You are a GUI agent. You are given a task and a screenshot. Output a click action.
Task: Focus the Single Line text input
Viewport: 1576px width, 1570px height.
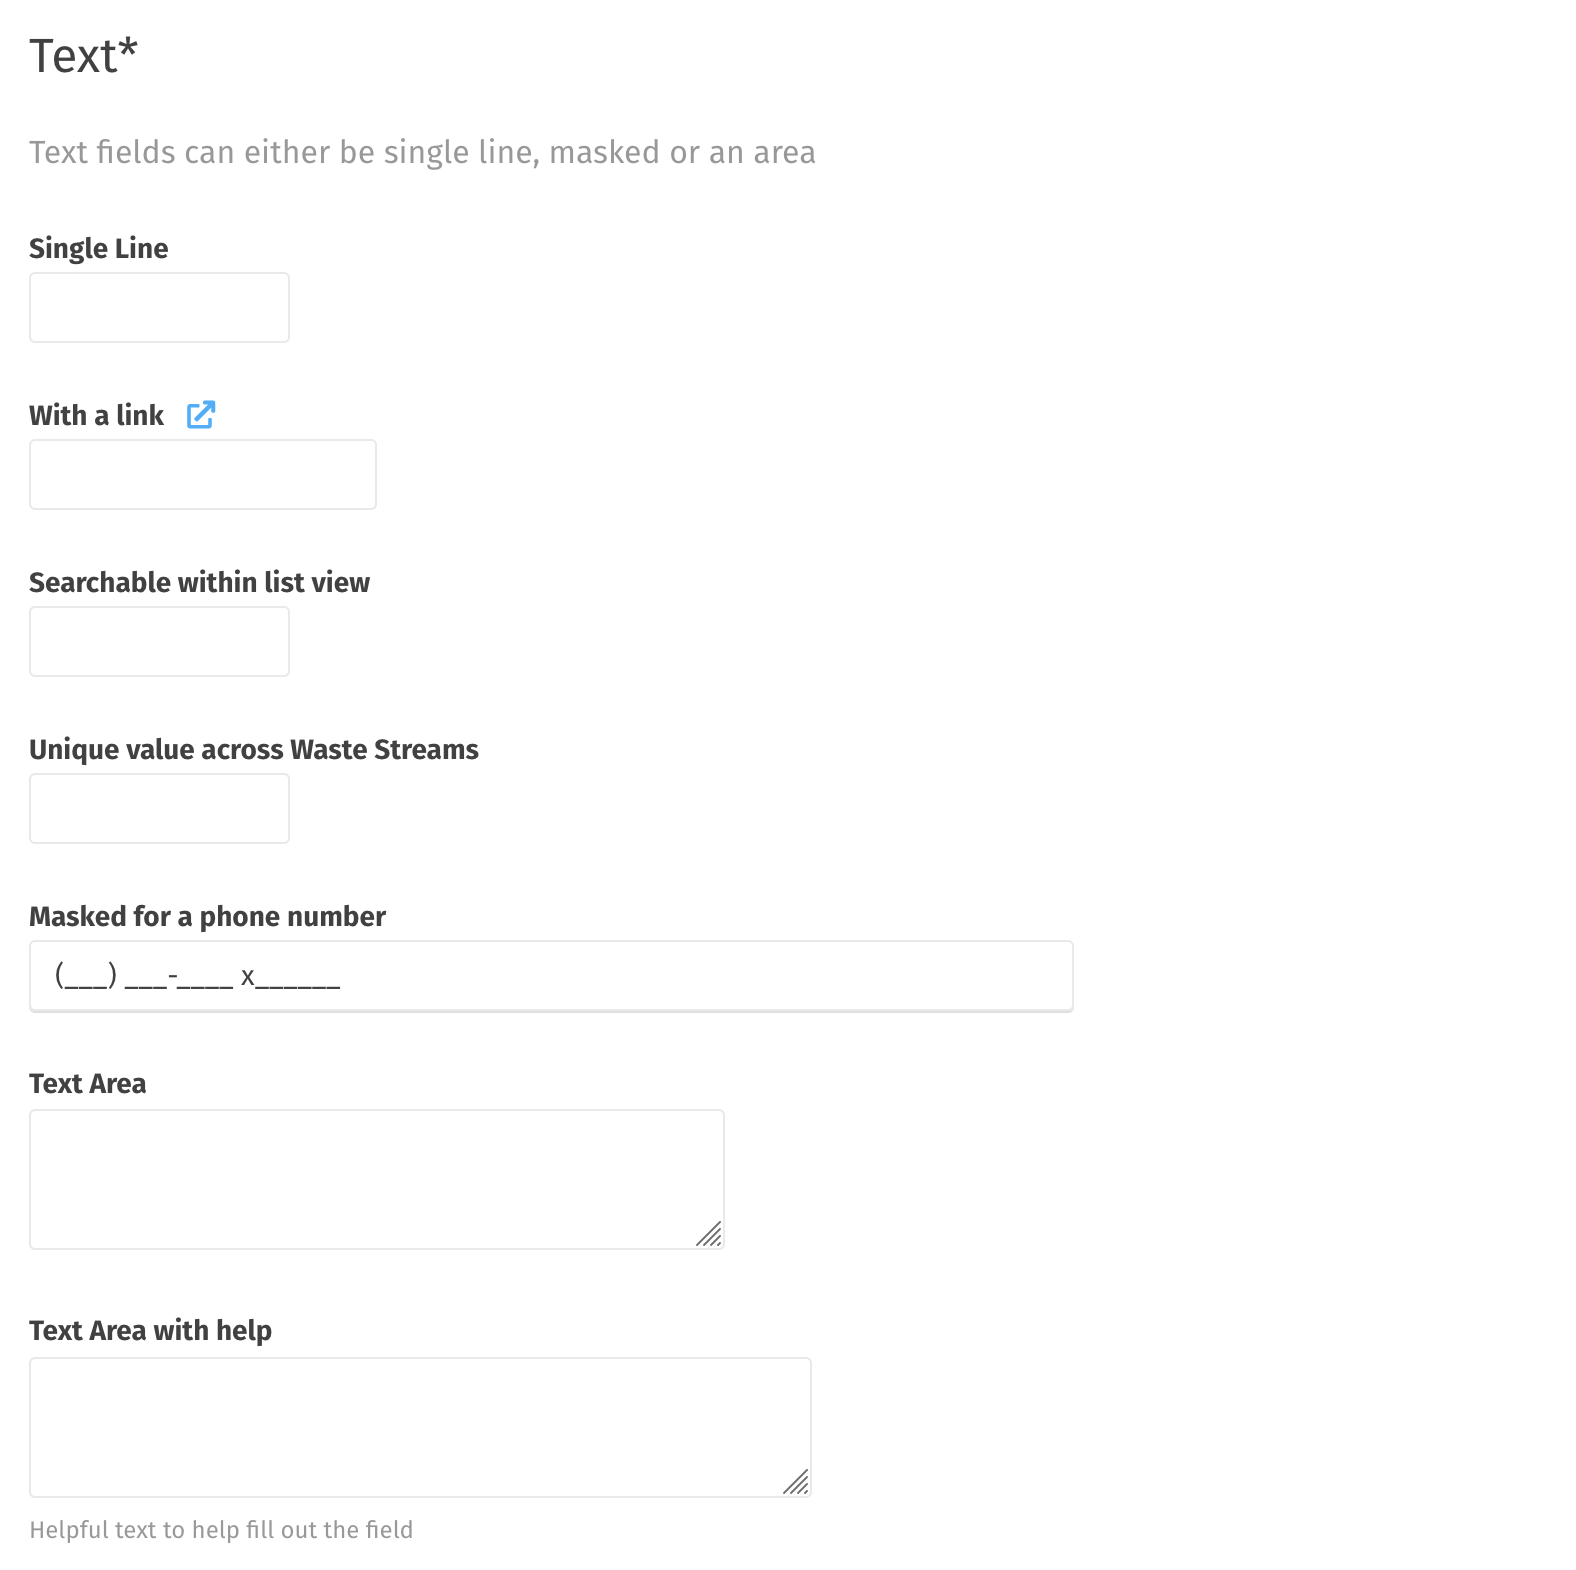click(159, 307)
